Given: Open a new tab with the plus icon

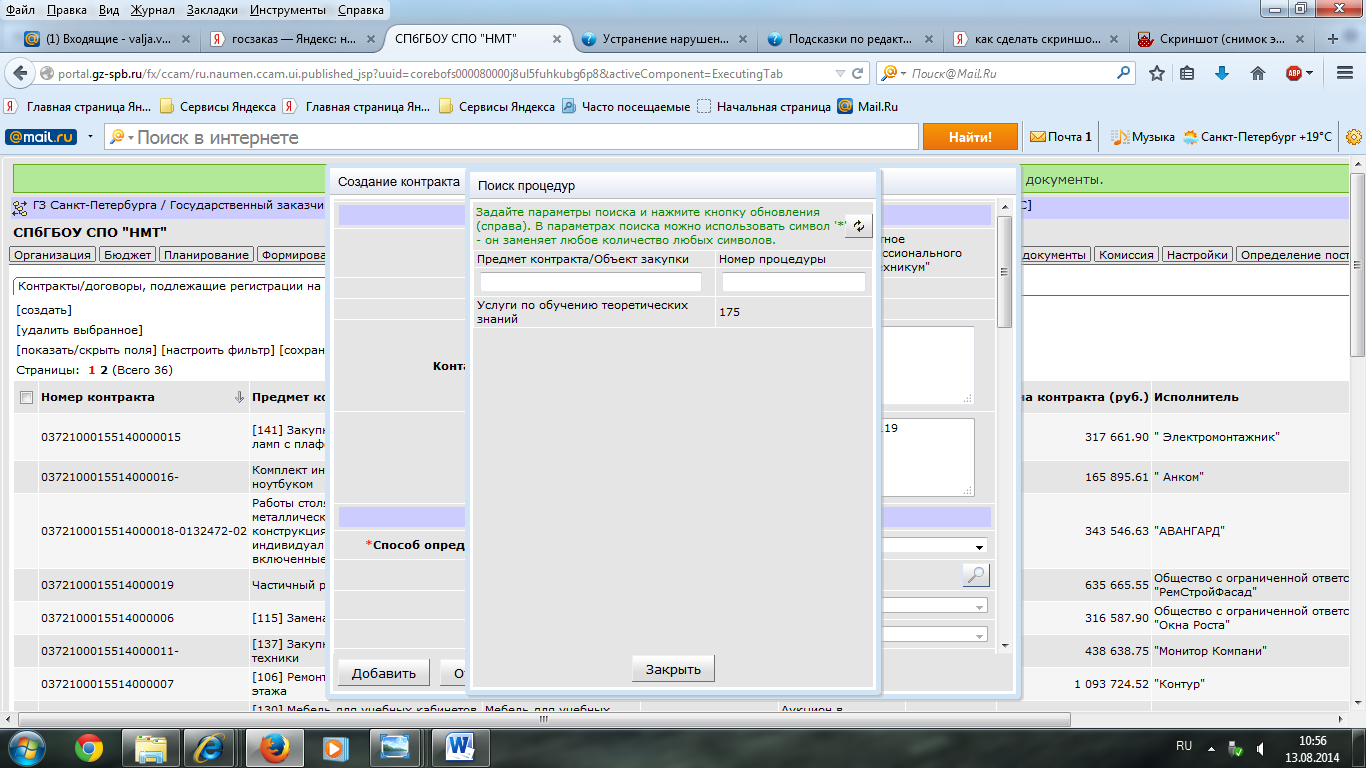Looking at the screenshot, I should coord(1333,39).
